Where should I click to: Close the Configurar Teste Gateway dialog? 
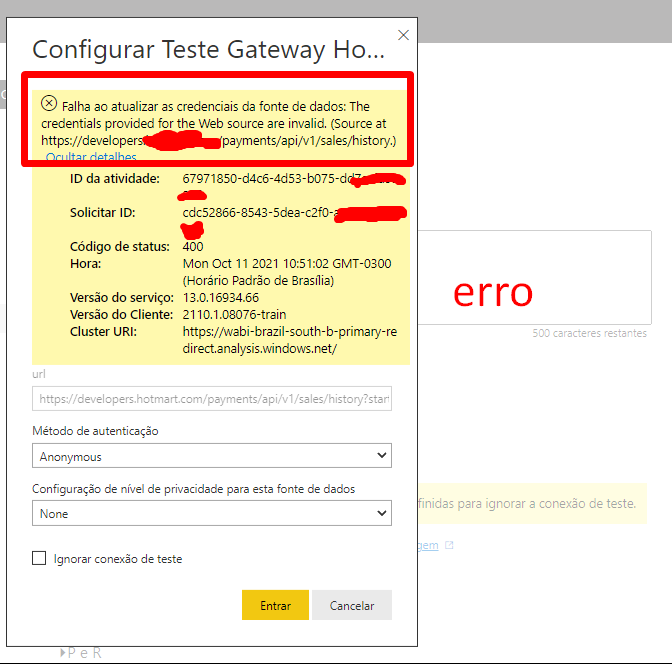[x=403, y=35]
